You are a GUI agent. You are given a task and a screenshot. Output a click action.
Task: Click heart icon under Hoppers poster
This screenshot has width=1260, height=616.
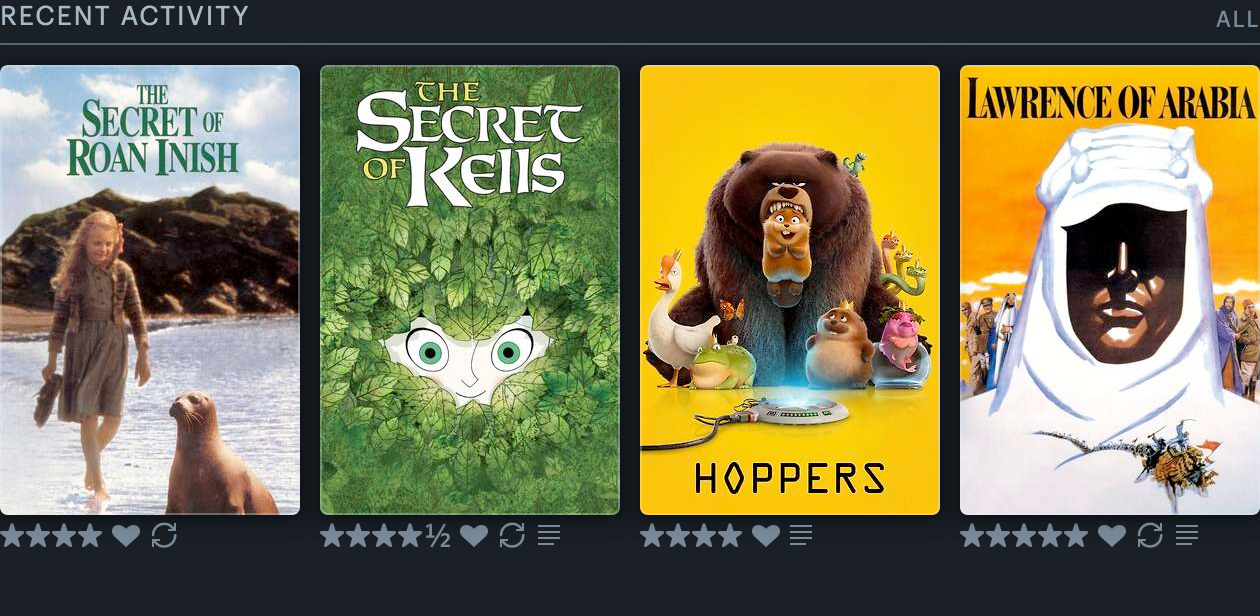765,536
